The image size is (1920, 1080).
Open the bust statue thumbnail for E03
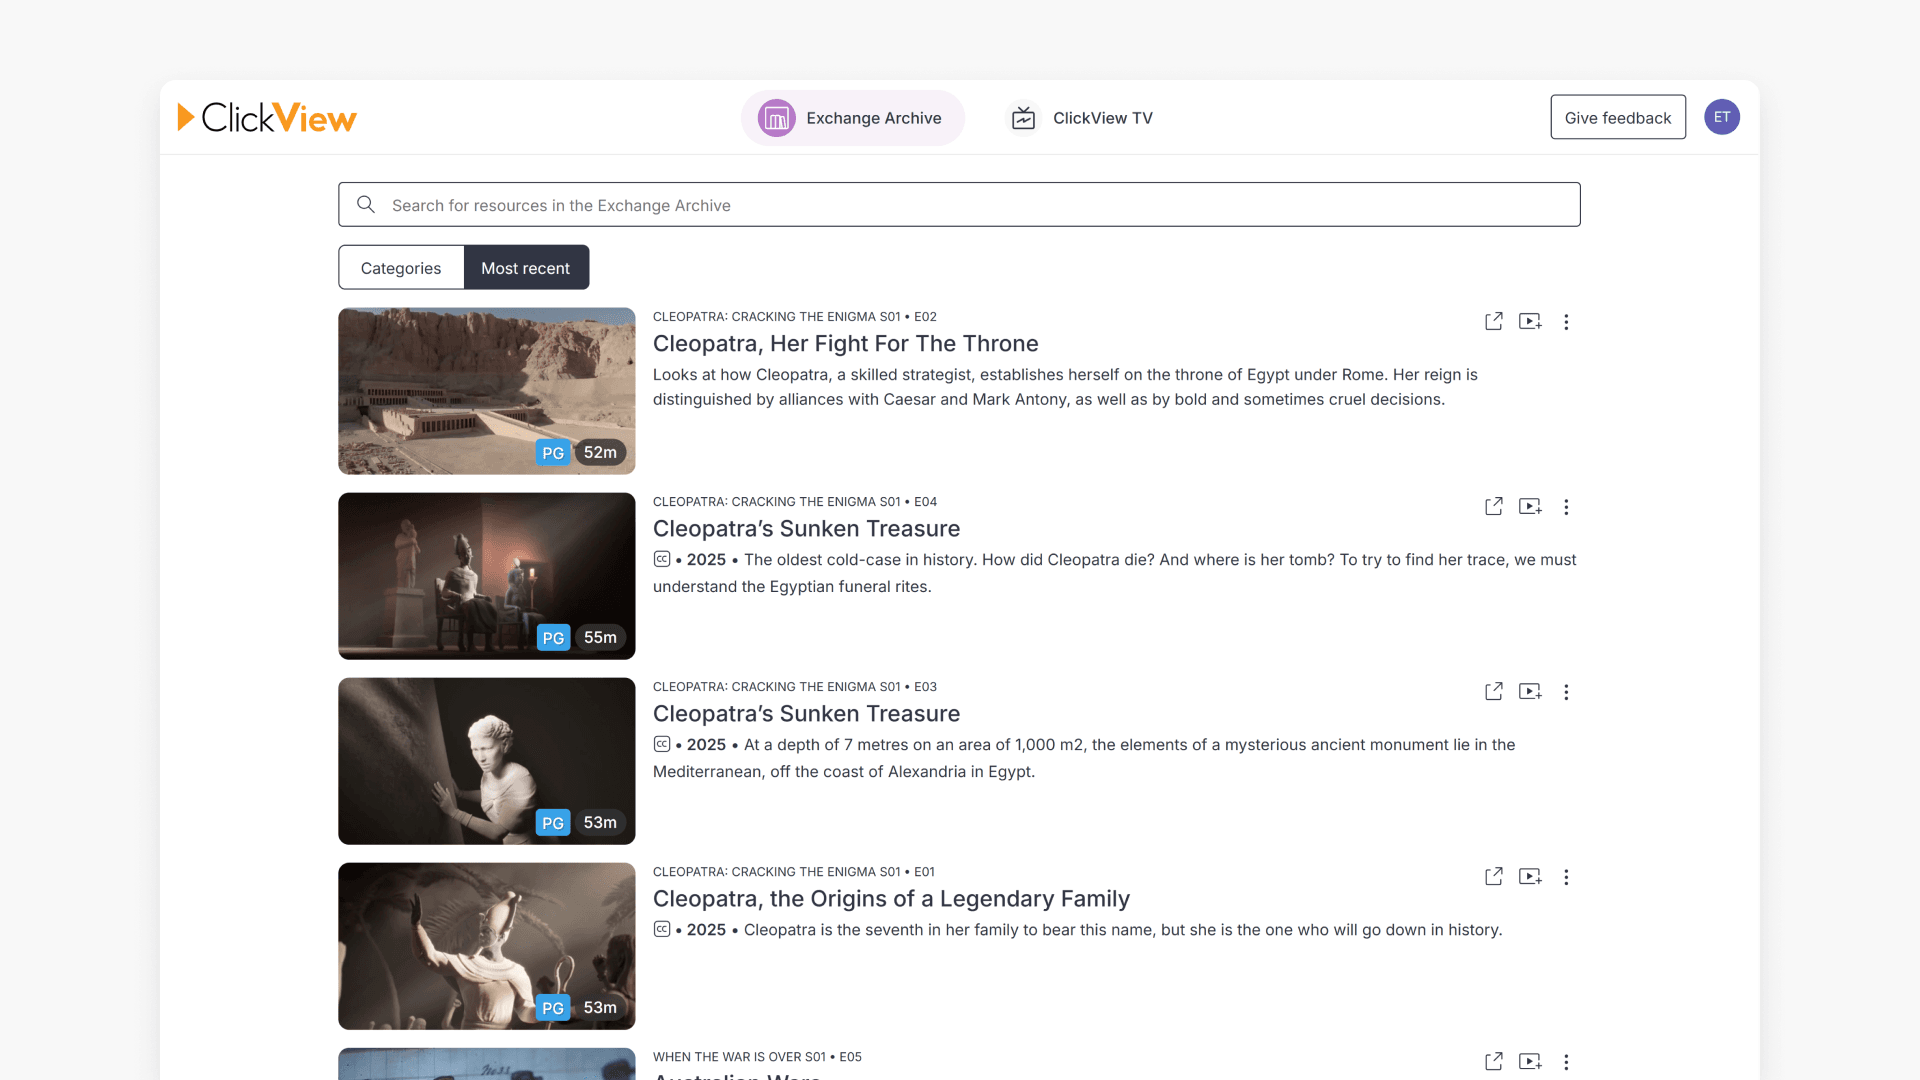[x=486, y=761]
